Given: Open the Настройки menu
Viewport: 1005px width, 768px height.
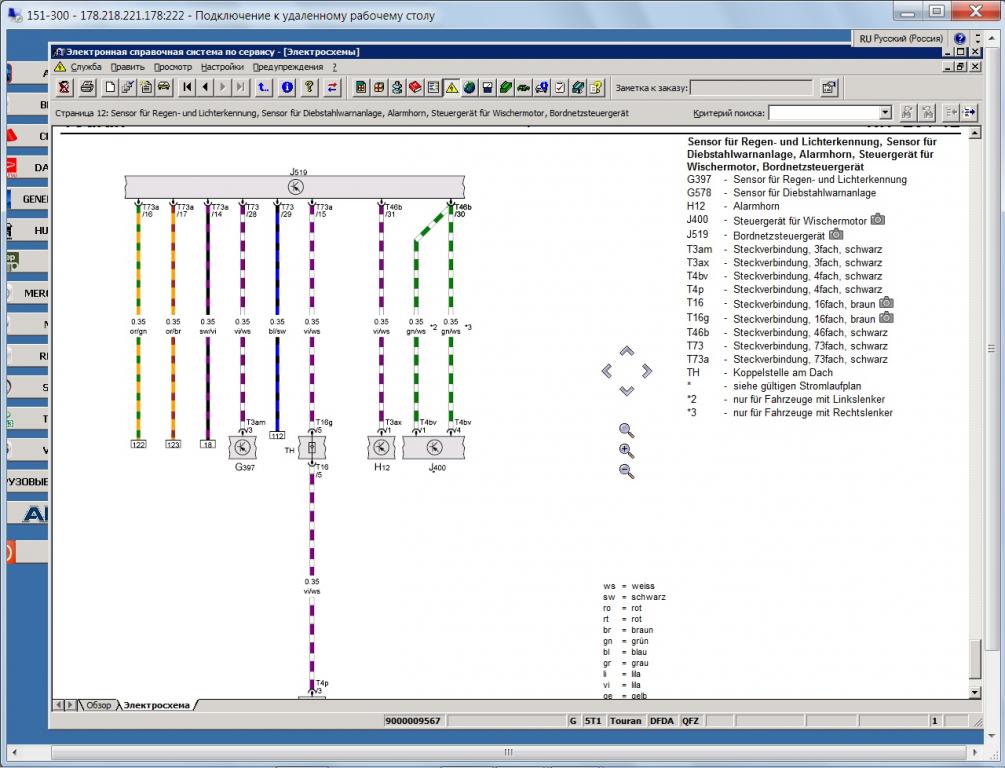Looking at the screenshot, I should pyautogui.click(x=222, y=67).
